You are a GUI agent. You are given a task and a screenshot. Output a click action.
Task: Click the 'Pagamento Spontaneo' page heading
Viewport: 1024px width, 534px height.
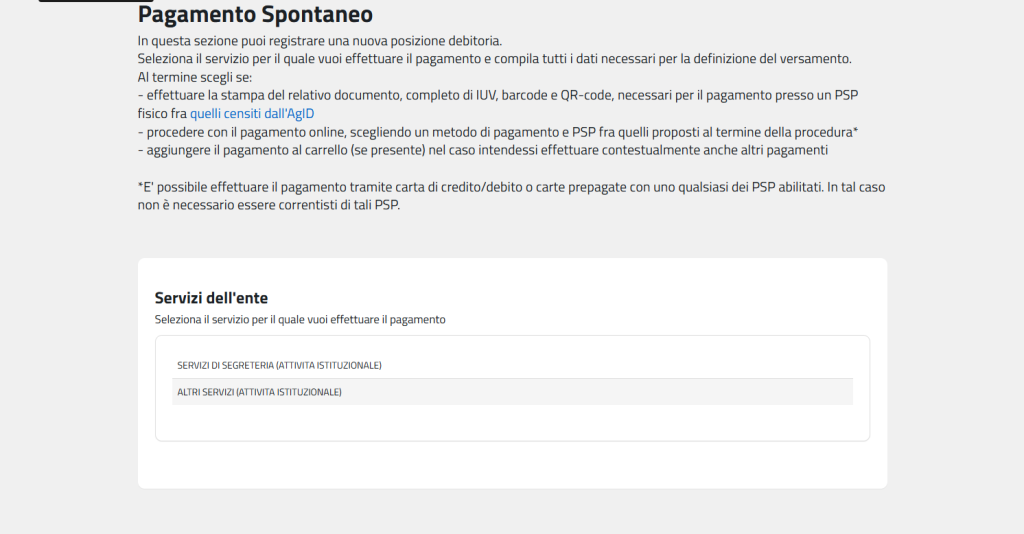255,15
